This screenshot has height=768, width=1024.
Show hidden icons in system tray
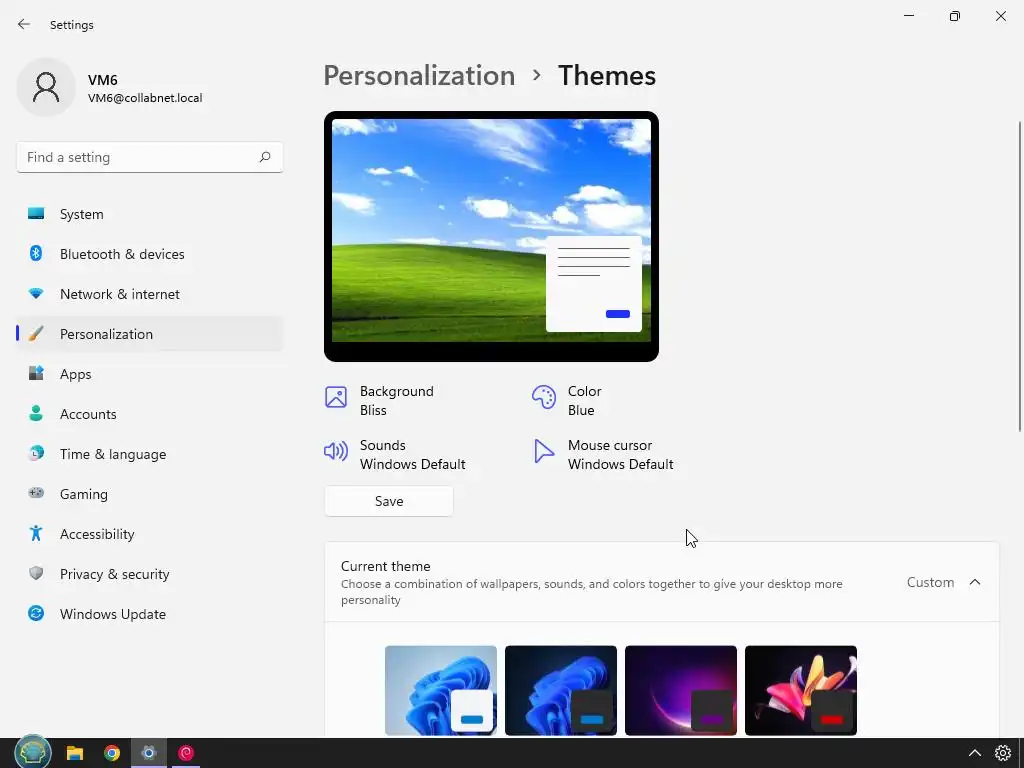coord(974,753)
